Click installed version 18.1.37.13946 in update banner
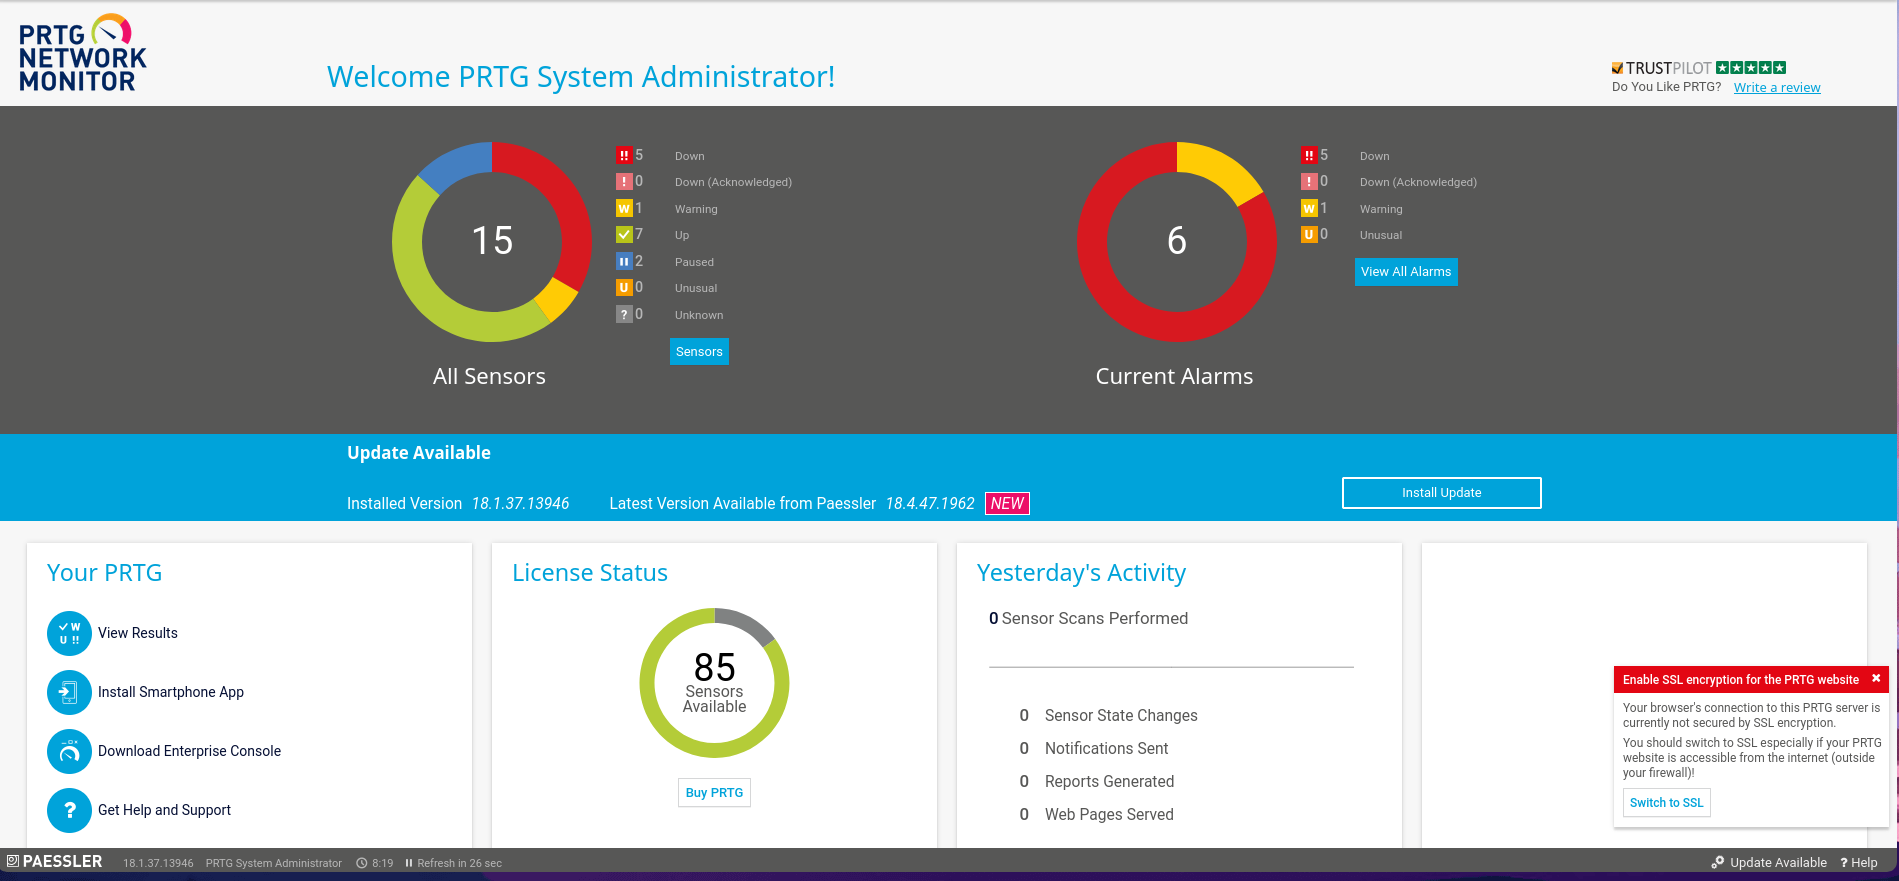 520,504
